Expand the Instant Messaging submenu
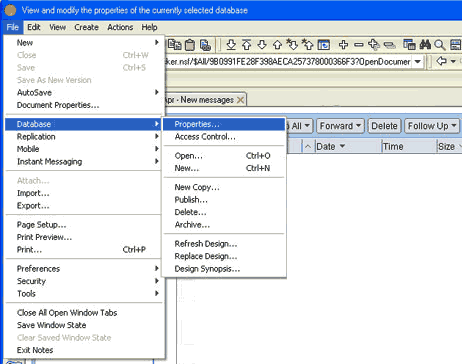 (x=157, y=161)
